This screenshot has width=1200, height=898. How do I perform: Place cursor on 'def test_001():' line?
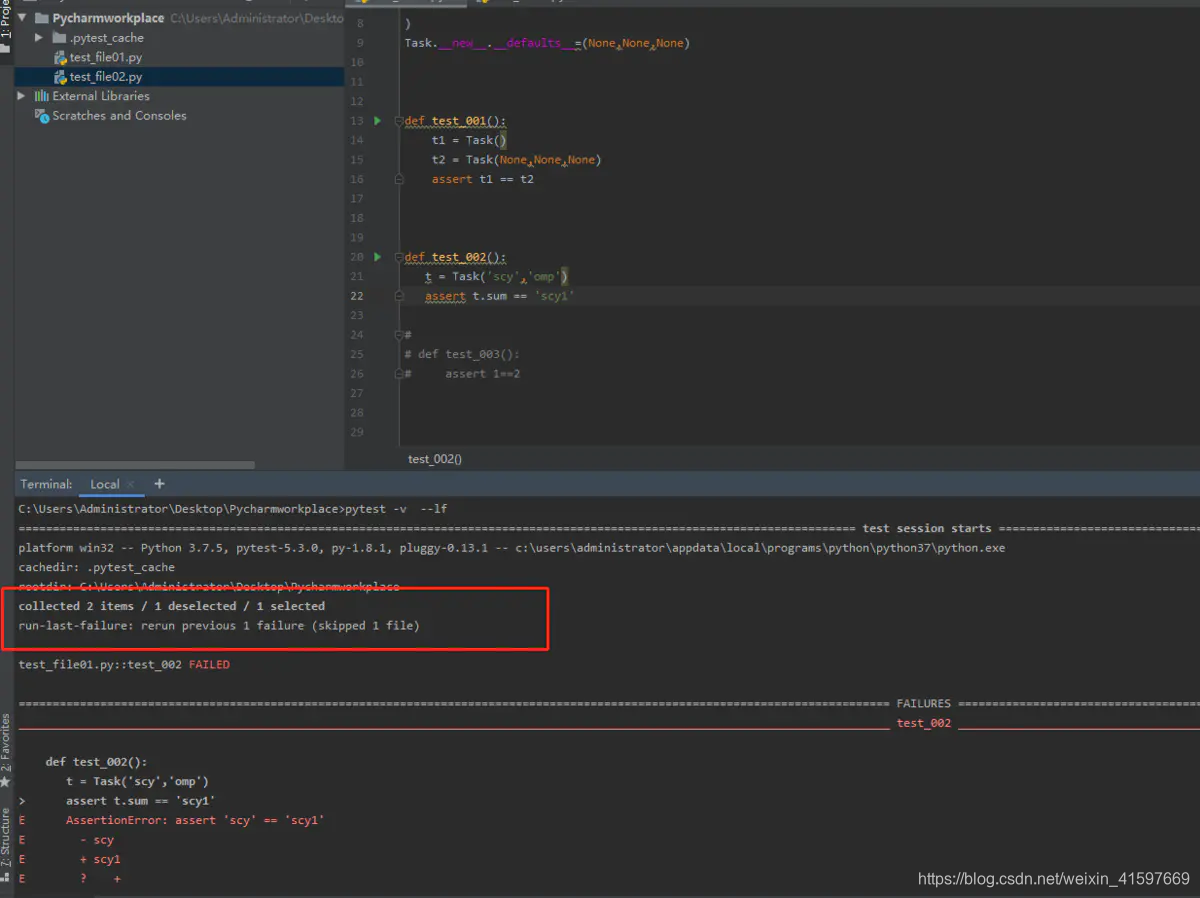pyautogui.click(x=455, y=121)
